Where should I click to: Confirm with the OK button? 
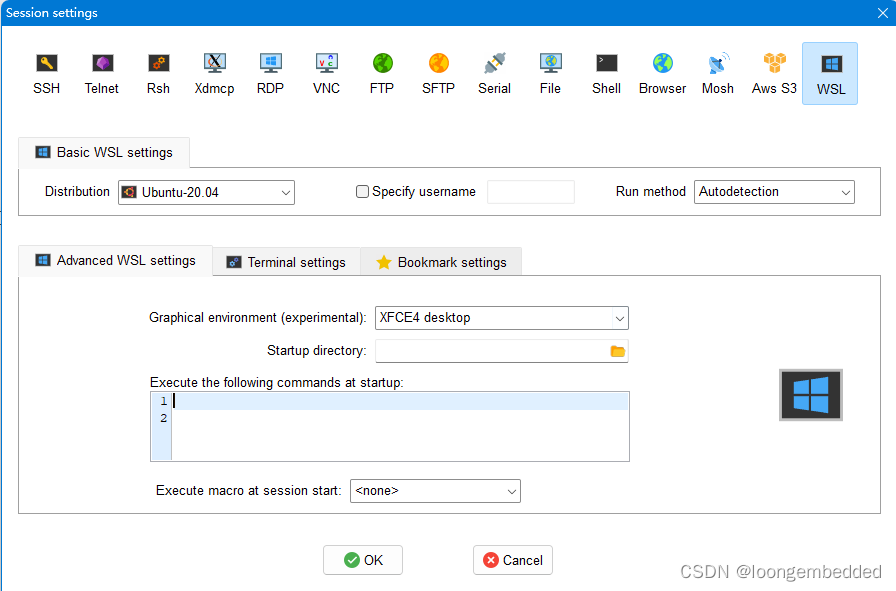(363, 560)
